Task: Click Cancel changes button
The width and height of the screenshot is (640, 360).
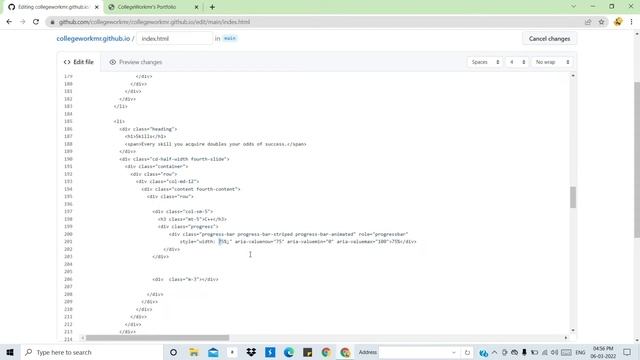Action: click(549, 38)
